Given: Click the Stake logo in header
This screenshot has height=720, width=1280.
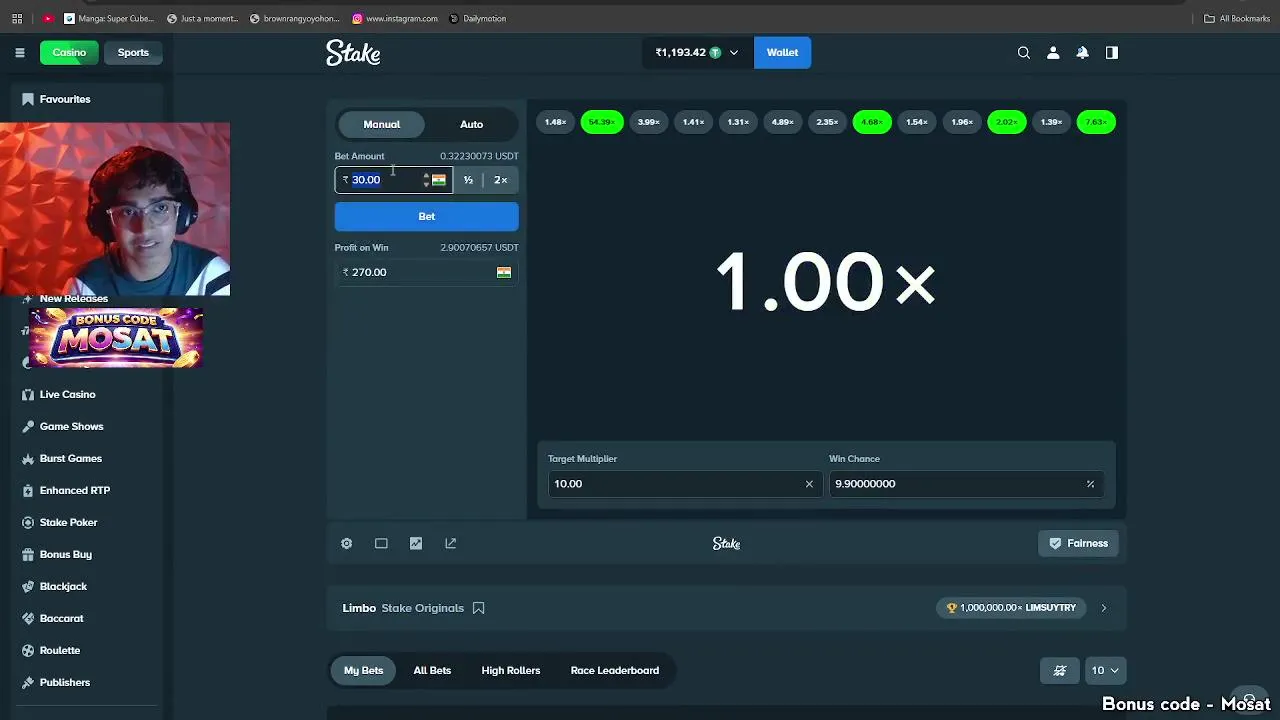Looking at the screenshot, I should [x=353, y=53].
